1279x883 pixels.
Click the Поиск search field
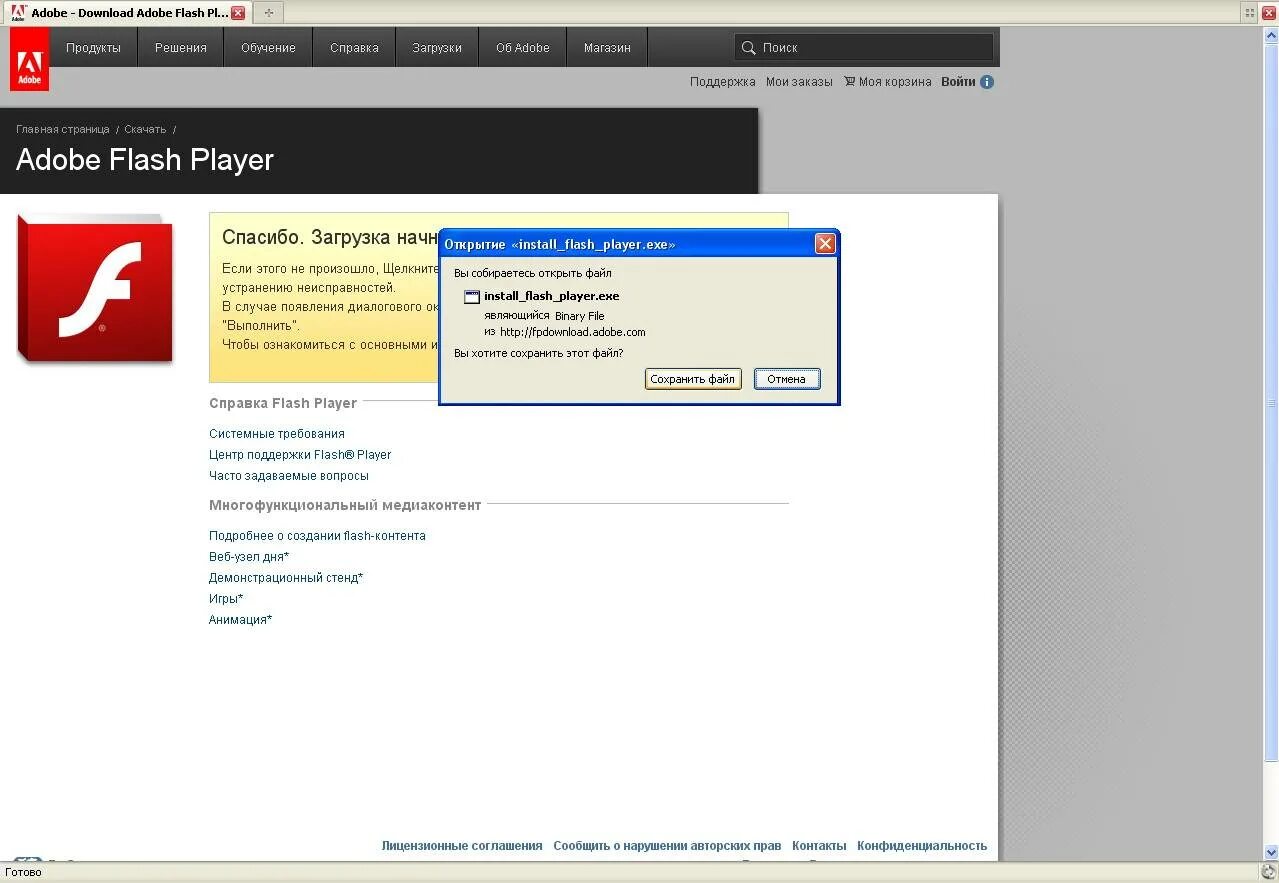tap(864, 47)
